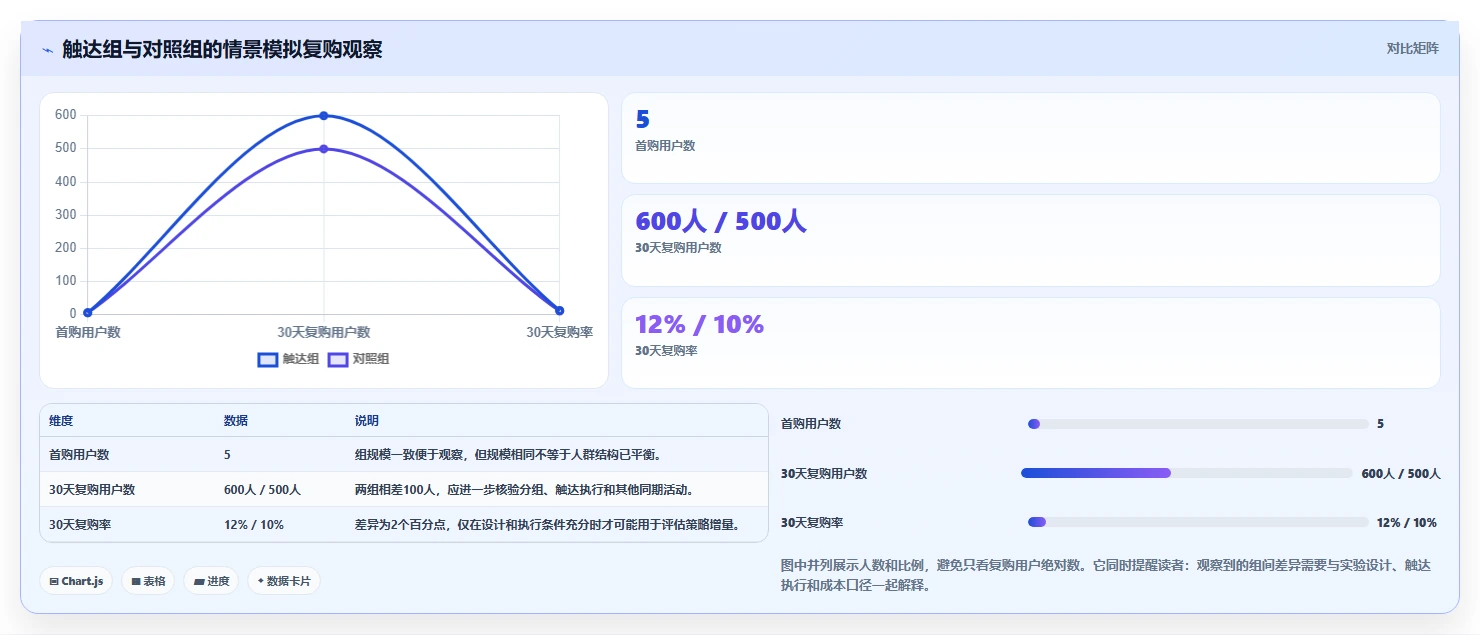Click the progress value label 12% / 10%
1480x635 pixels.
tap(1407, 523)
